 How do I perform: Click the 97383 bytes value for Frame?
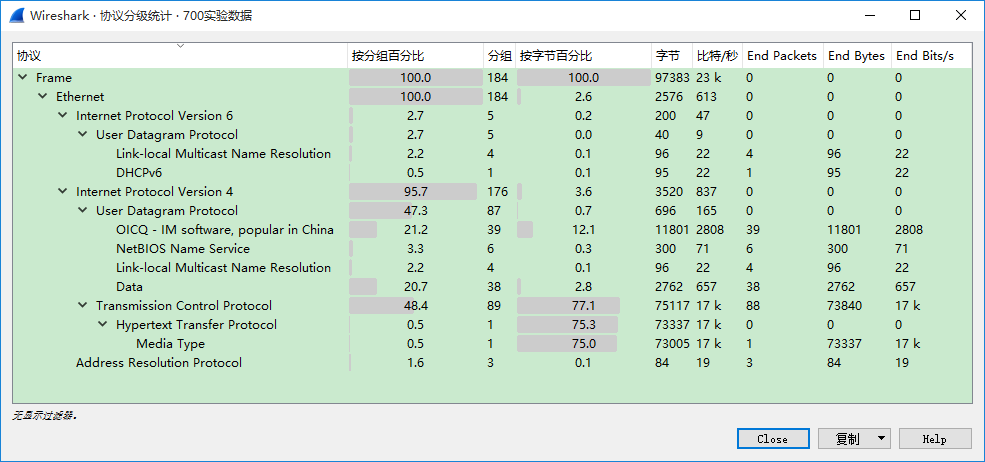[x=672, y=78]
